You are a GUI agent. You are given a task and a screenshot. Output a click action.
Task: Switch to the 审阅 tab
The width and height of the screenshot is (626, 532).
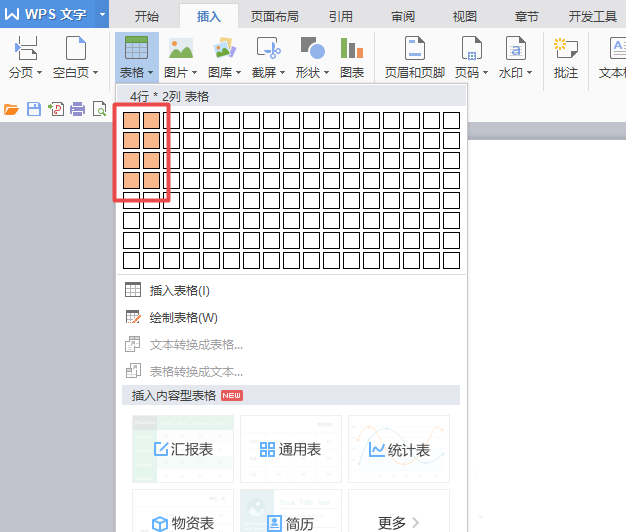[403, 16]
